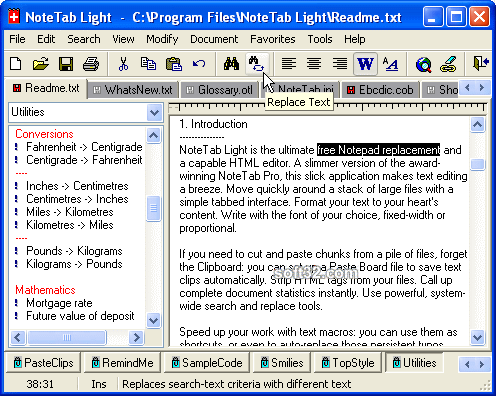Paste clipboard using the Paste icon
This screenshot has width=496, height=396.
[x=174, y=63]
